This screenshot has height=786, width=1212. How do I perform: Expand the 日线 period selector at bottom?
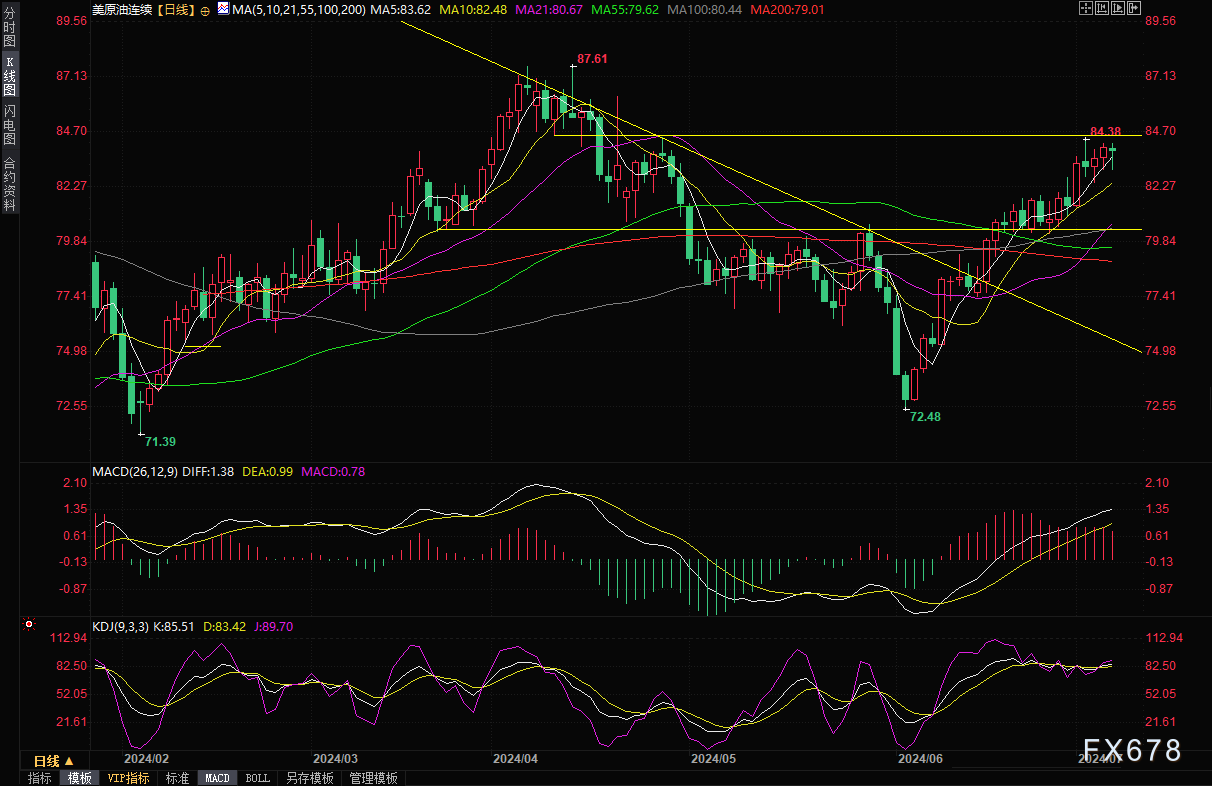tap(54, 760)
